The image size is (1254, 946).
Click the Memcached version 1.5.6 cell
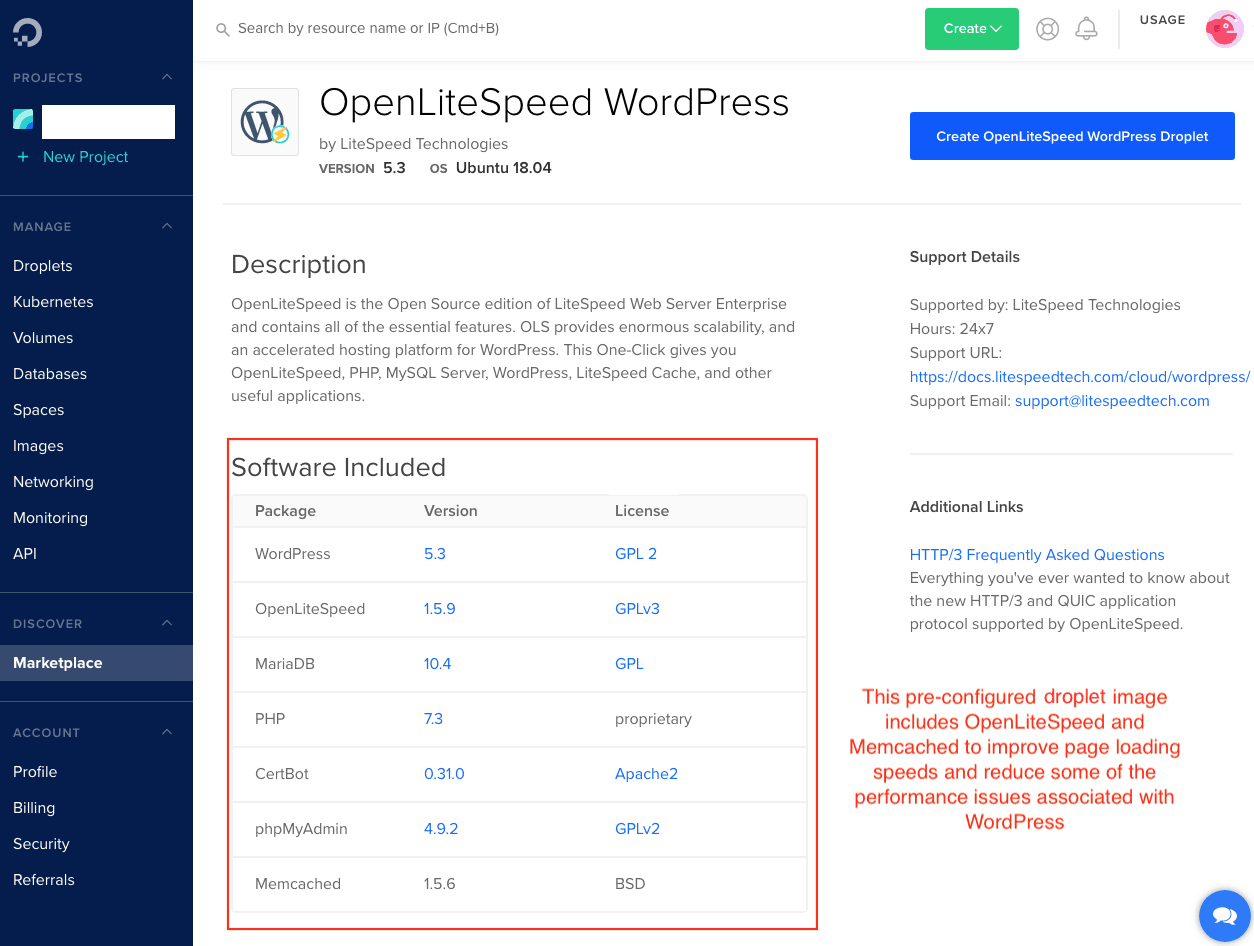point(440,884)
